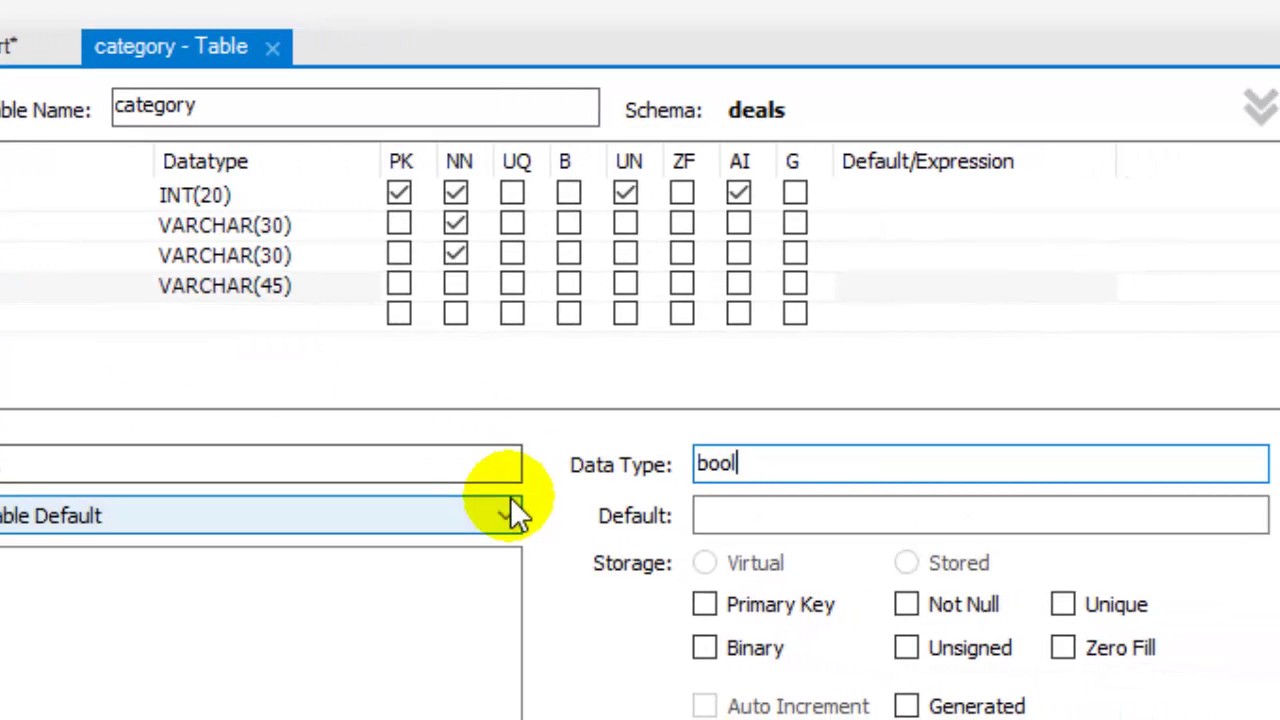Screen dimensions: 1280x720
Task: Edit the Table Name field containing category
Action: click(355, 107)
